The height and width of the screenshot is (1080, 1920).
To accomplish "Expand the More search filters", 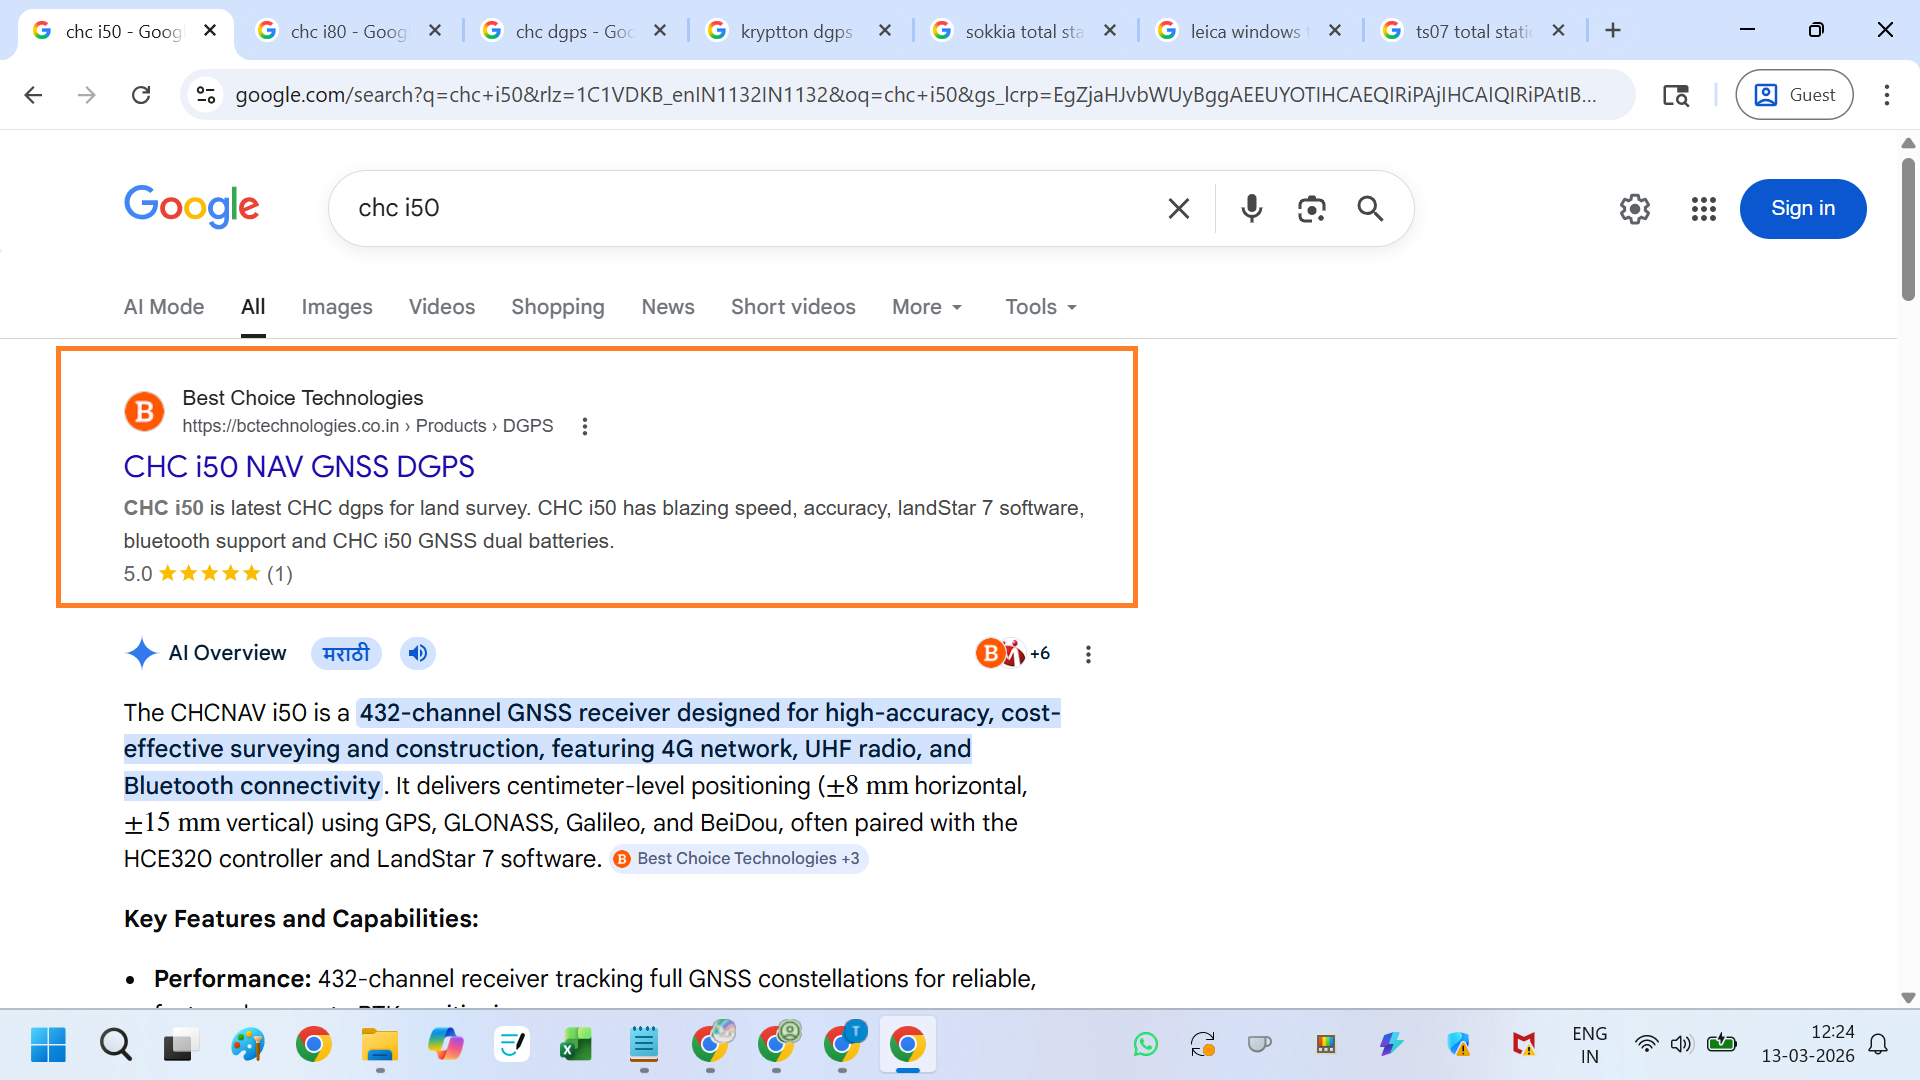I will coord(926,307).
